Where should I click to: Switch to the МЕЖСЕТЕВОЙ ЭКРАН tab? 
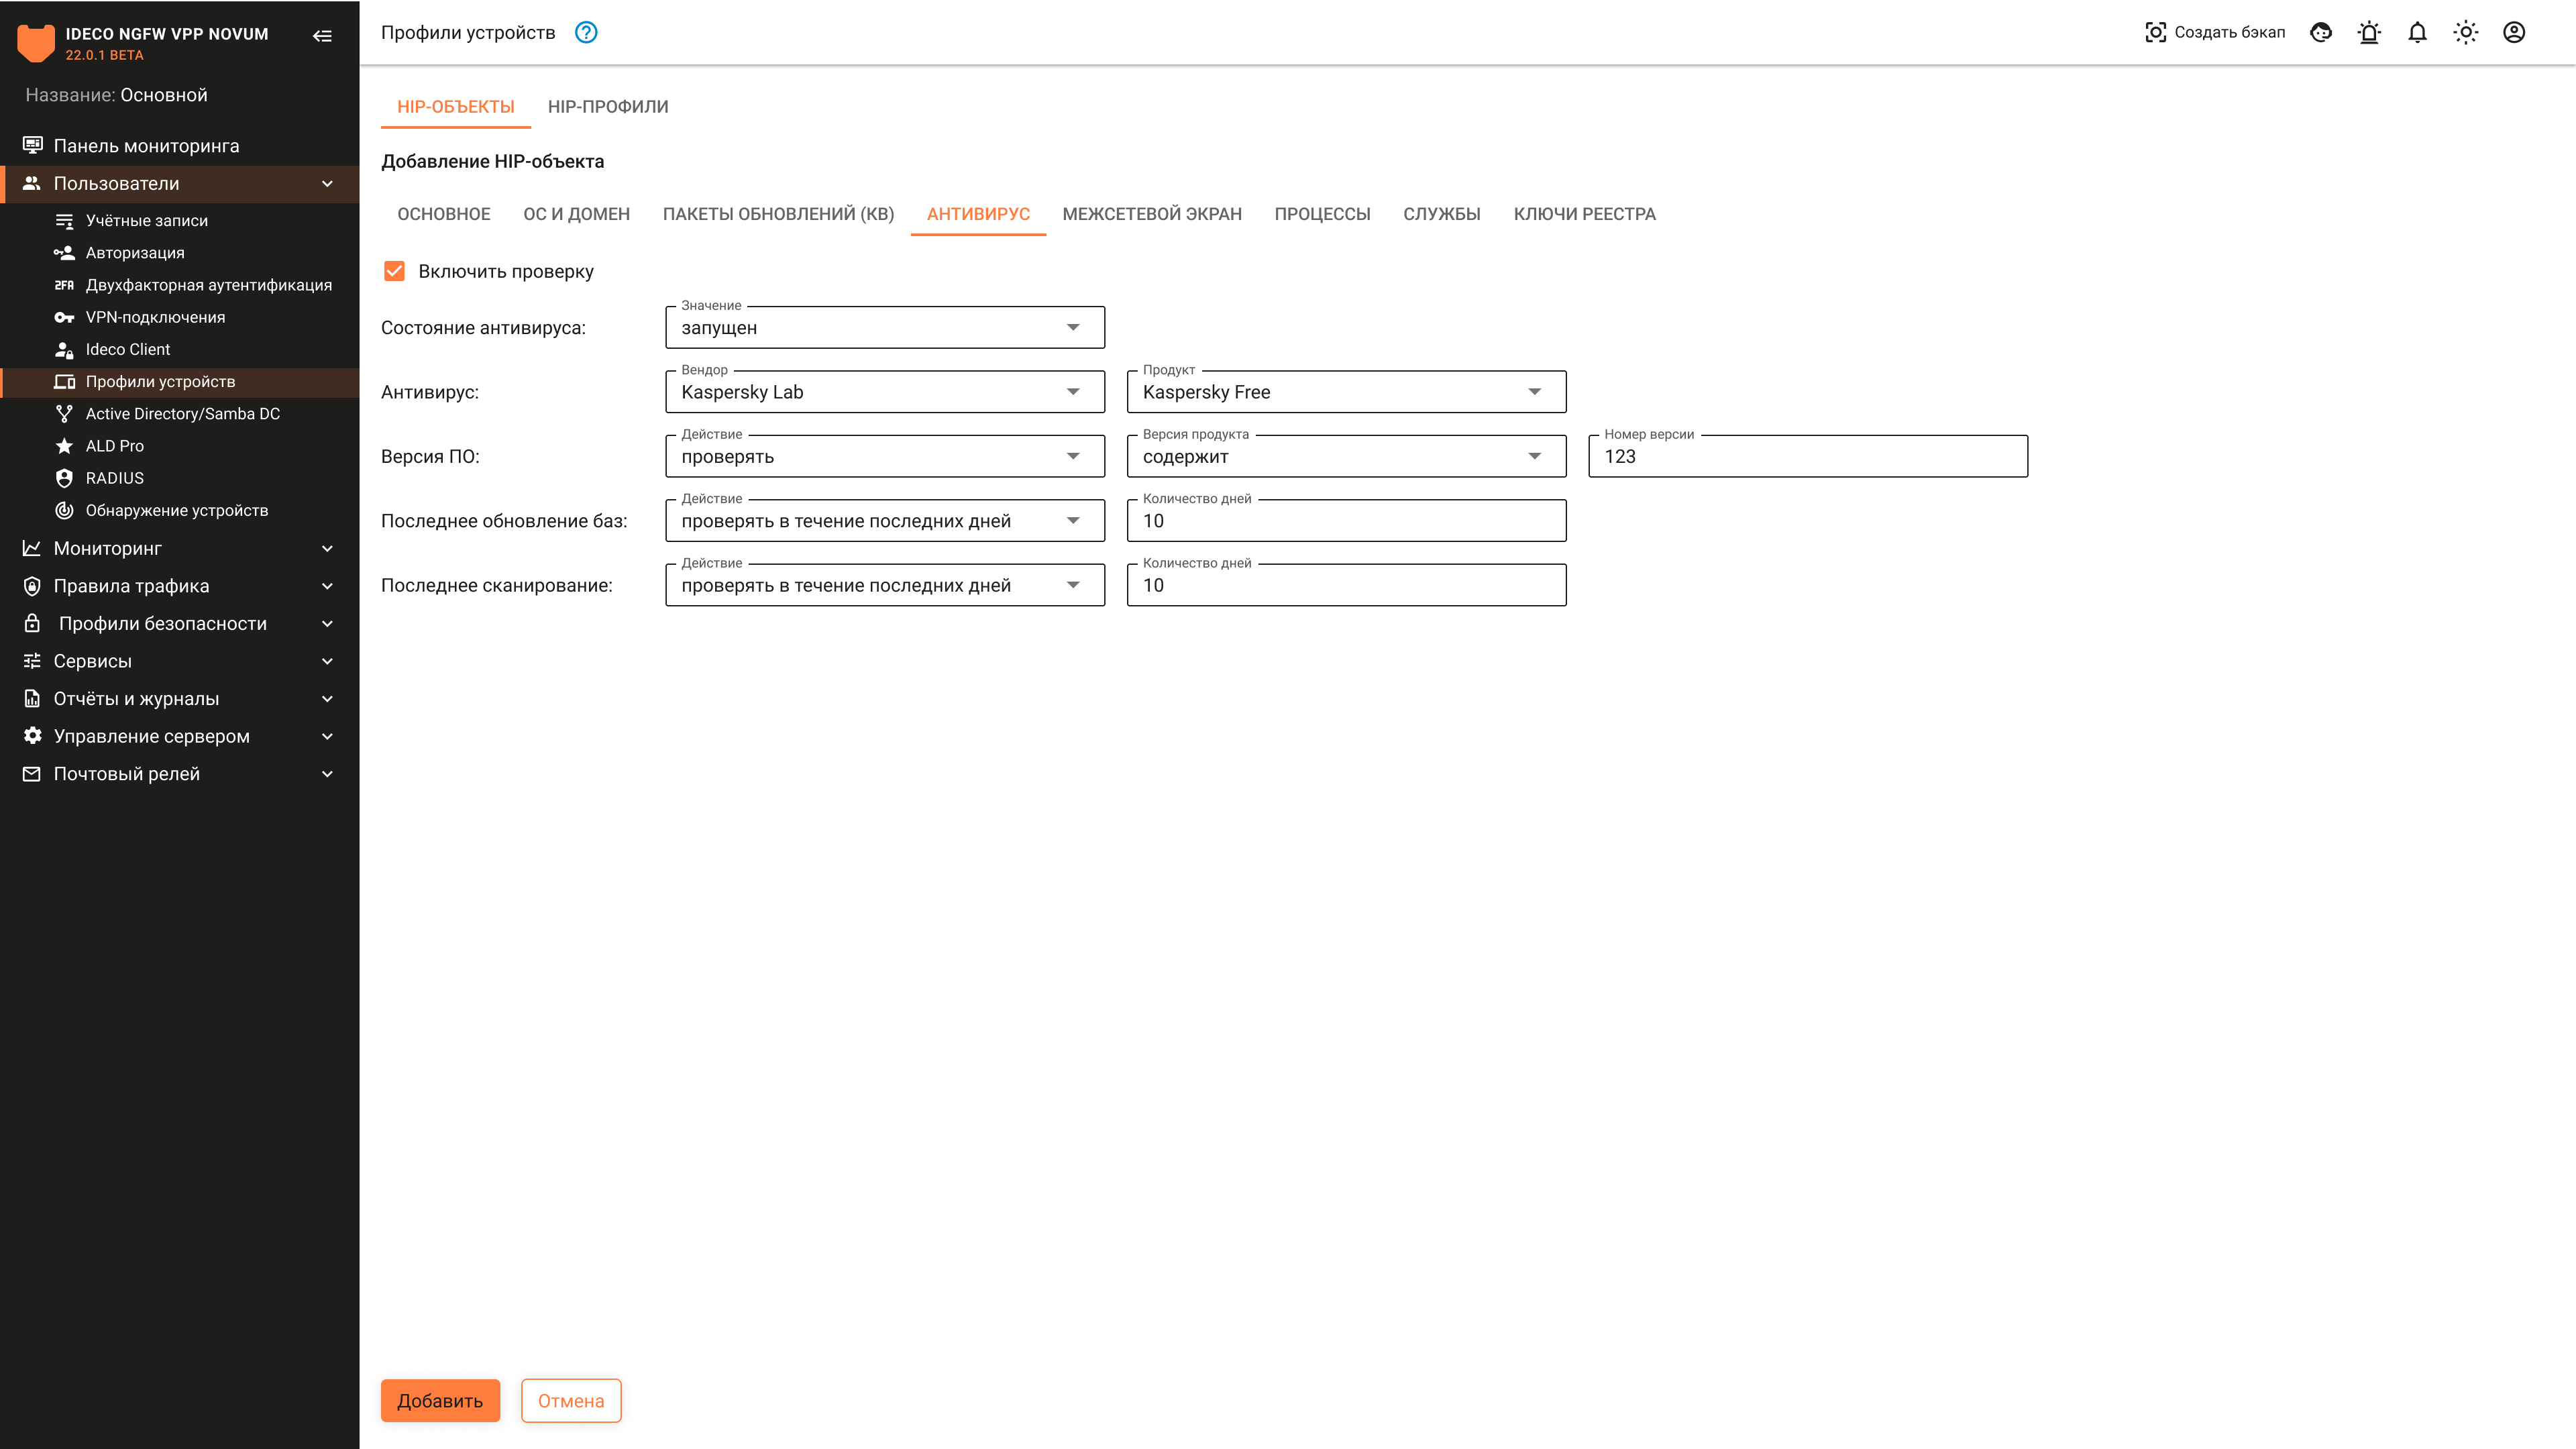(1151, 214)
